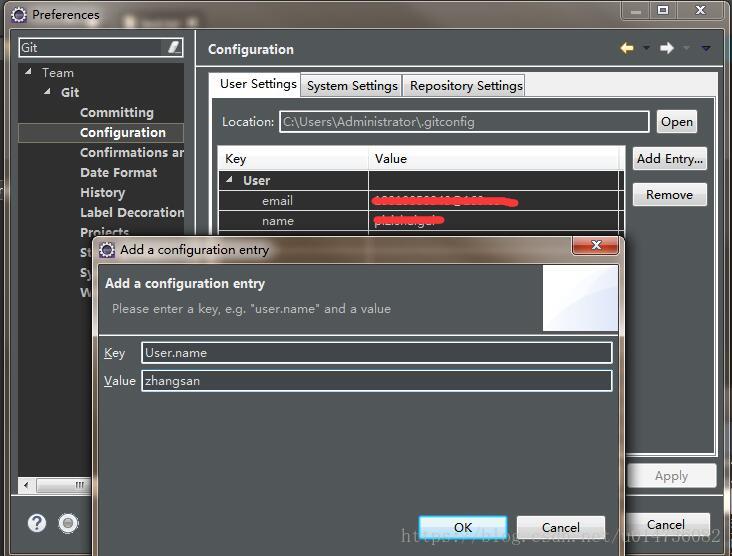Select the Confirmations tree item
The height and width of the screenshot is (556, 732).
point(132,153)
